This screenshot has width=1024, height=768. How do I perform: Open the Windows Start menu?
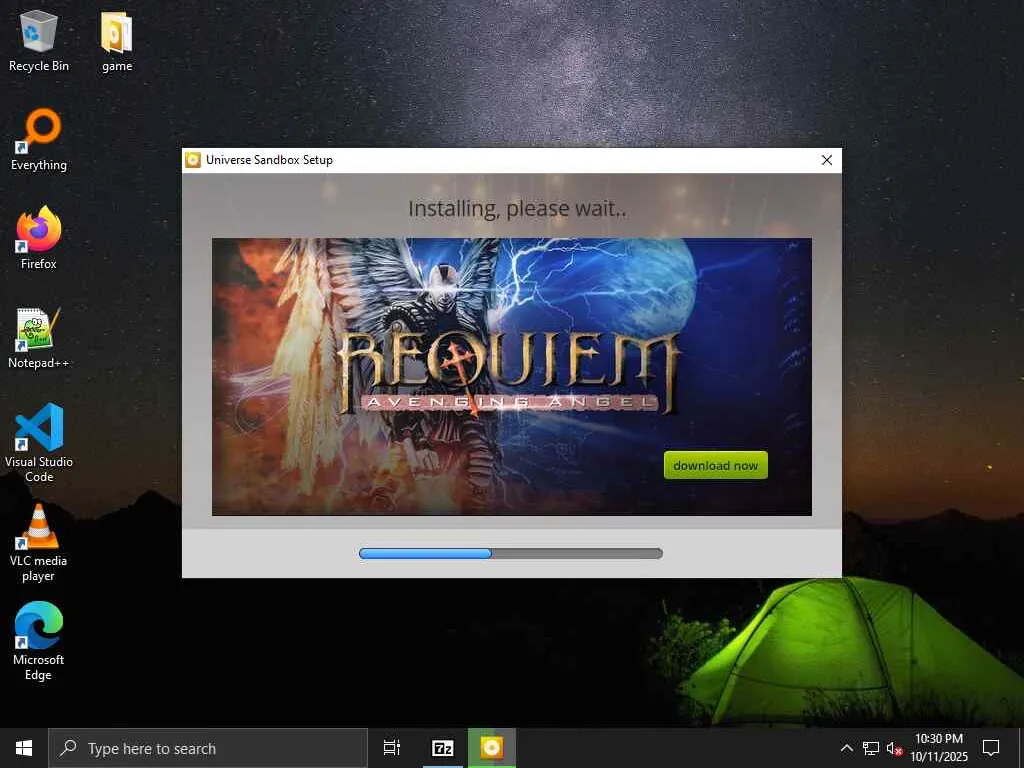pyautogui.click(x=24, y=748)
